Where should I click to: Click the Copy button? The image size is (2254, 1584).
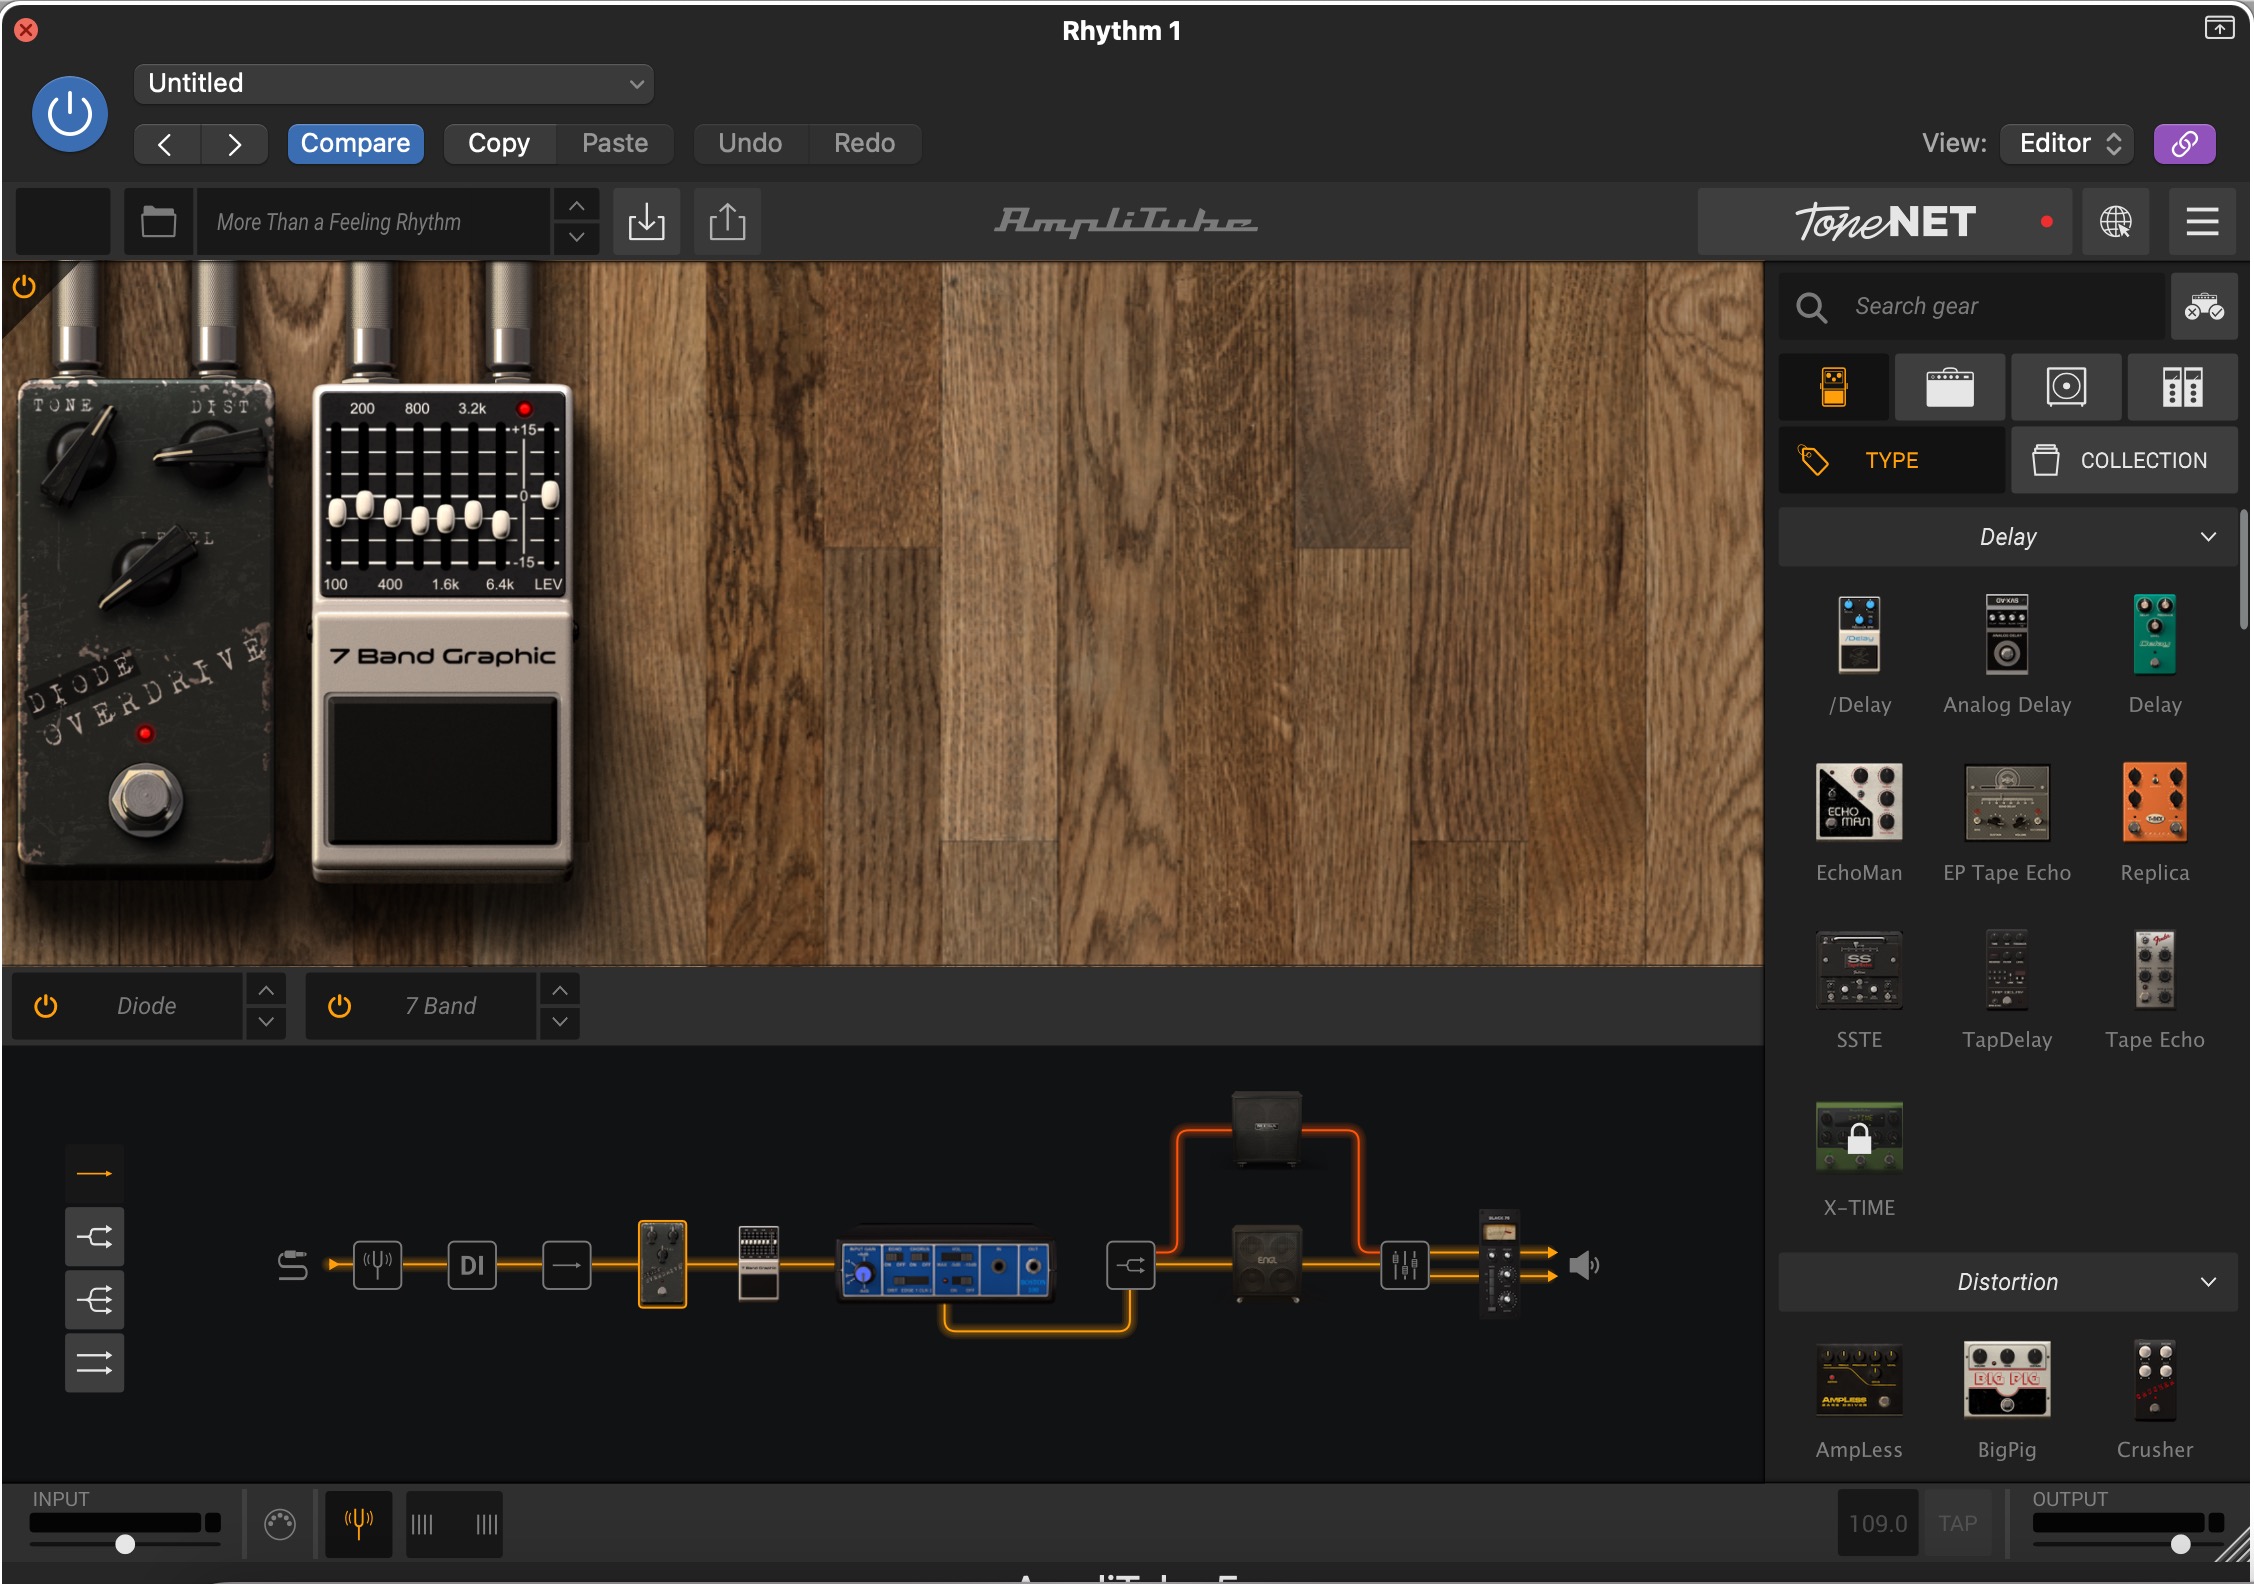click(499, 144)
